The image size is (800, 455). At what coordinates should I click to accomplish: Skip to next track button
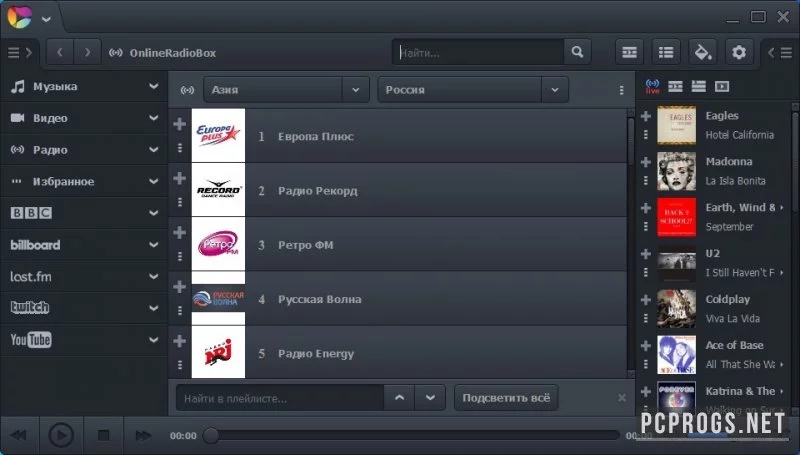click(x=143, y=435)
